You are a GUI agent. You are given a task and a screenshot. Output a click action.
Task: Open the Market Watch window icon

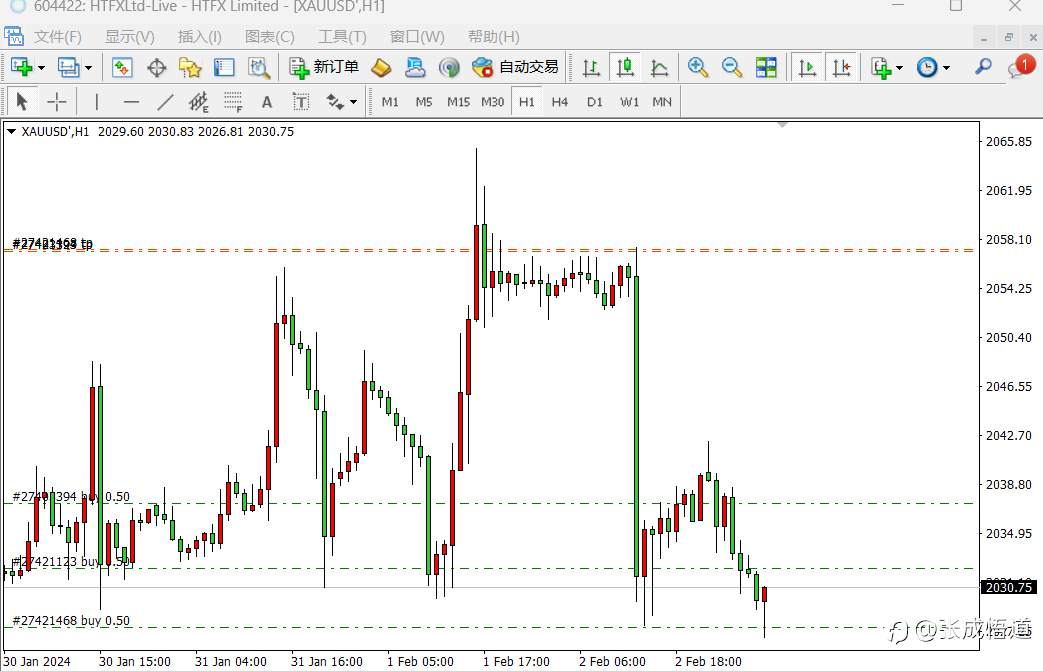(122, 67)
